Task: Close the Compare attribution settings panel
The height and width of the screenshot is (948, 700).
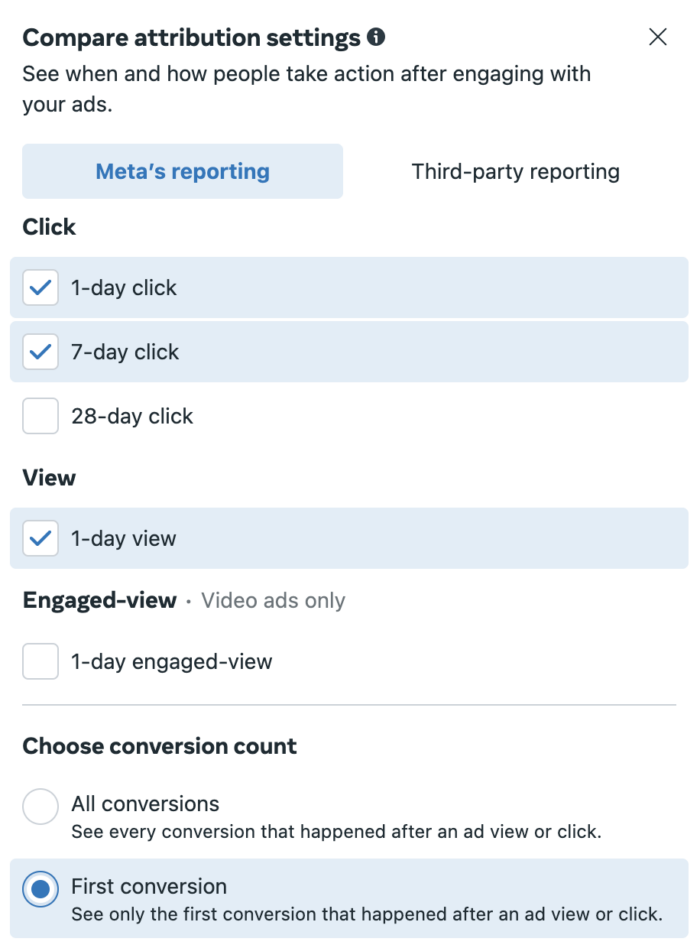Action: click(x=658, y=37)
